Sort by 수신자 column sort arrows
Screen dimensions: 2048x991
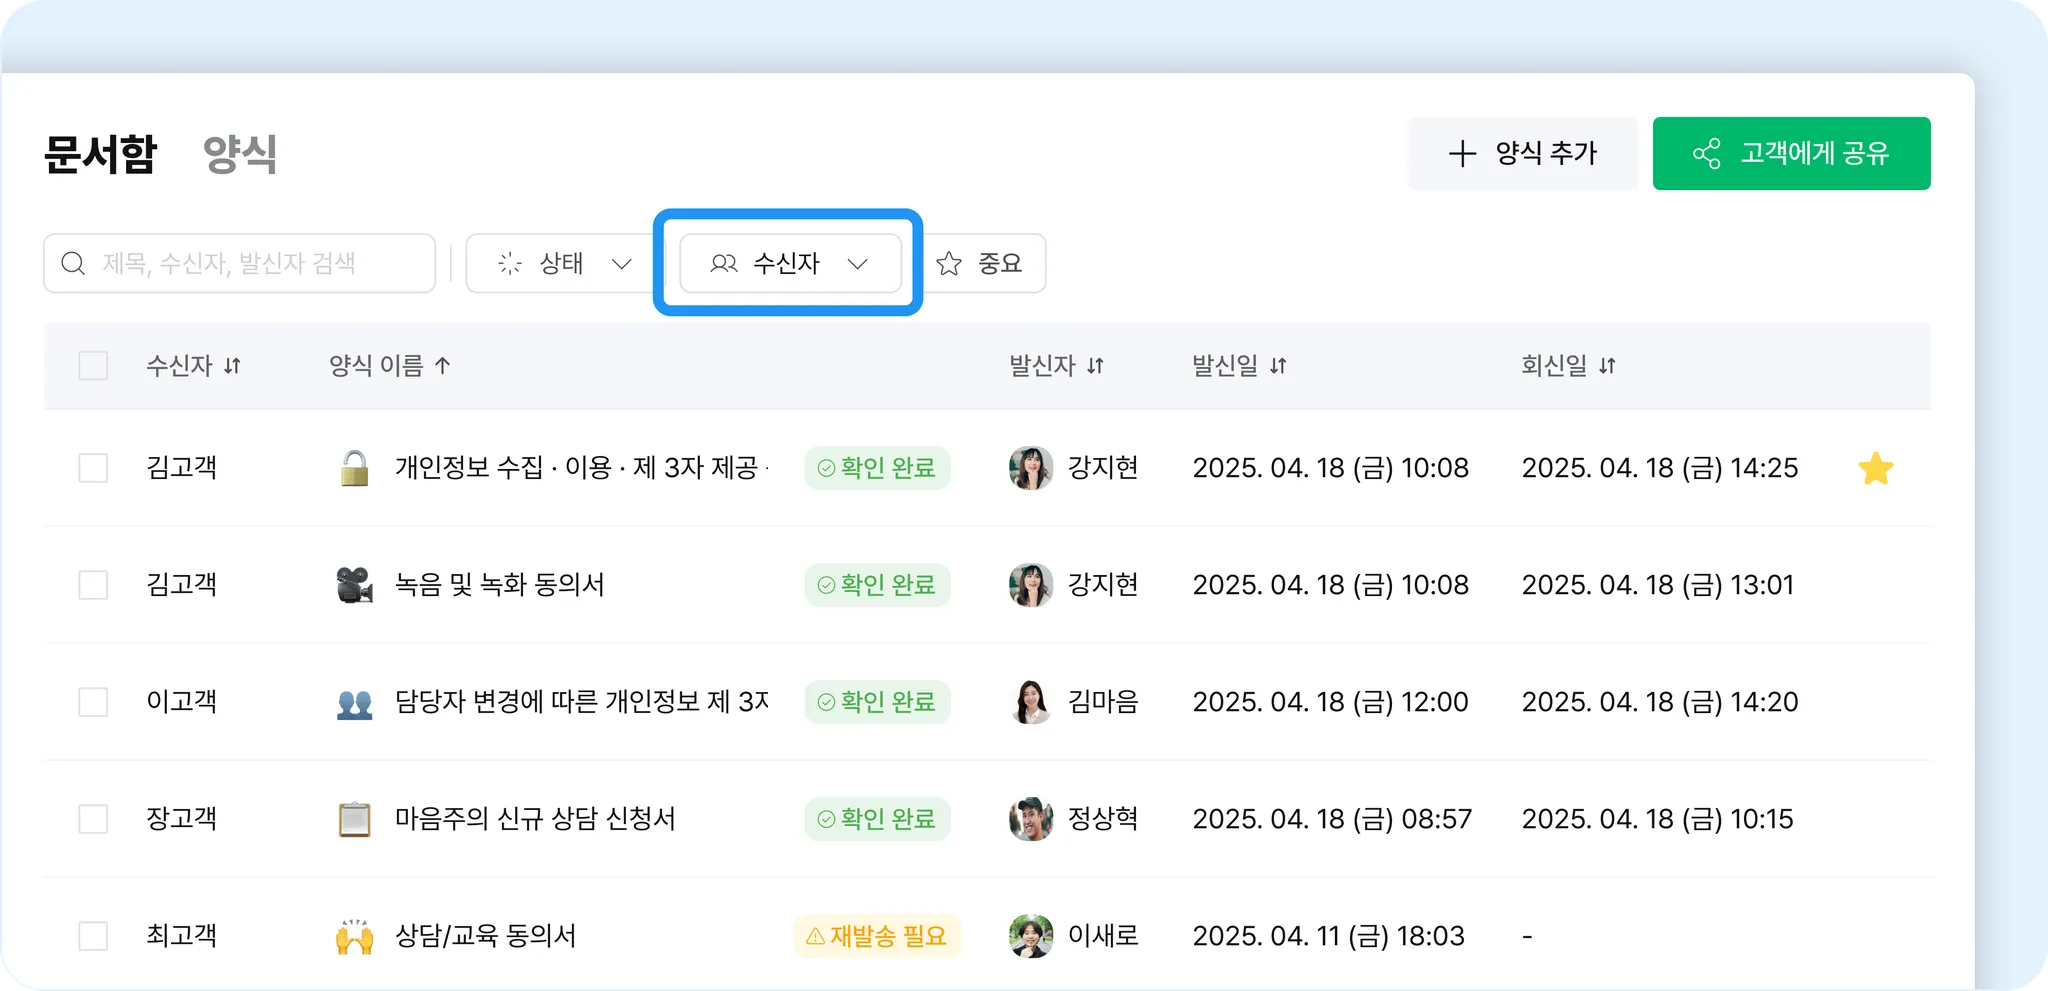coord(232,366)
